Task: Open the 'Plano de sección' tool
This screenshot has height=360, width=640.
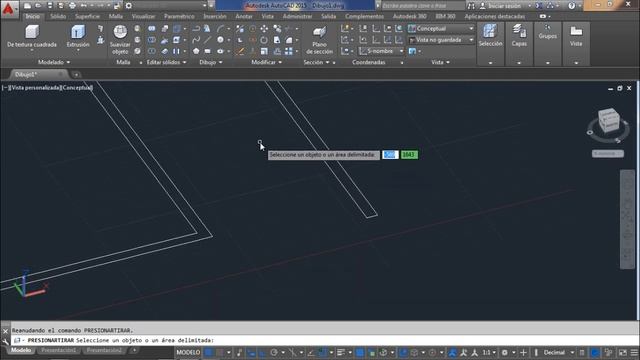Action: pos(319,40)
